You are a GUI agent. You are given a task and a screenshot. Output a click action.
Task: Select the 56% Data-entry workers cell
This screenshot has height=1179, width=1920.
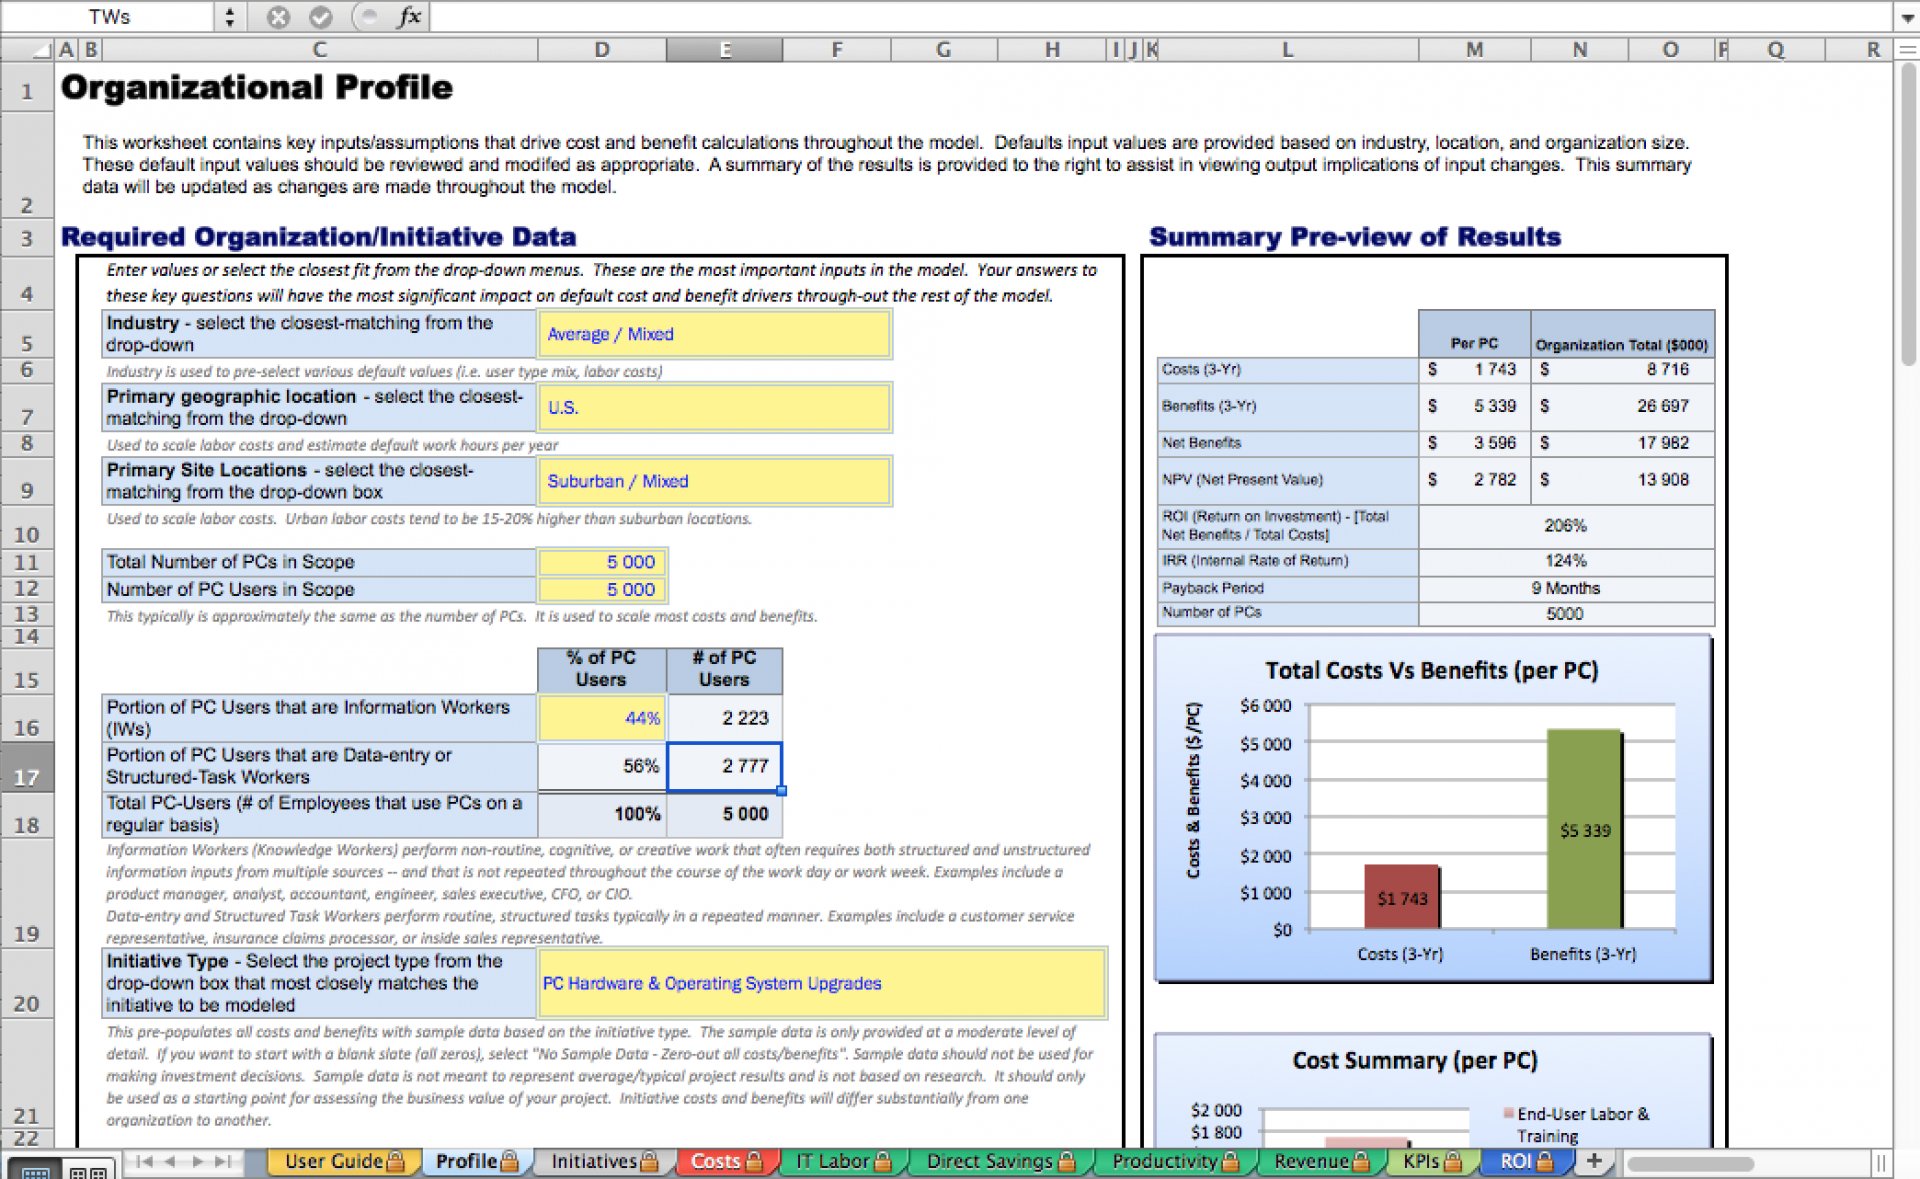click(x=602, y=766)
